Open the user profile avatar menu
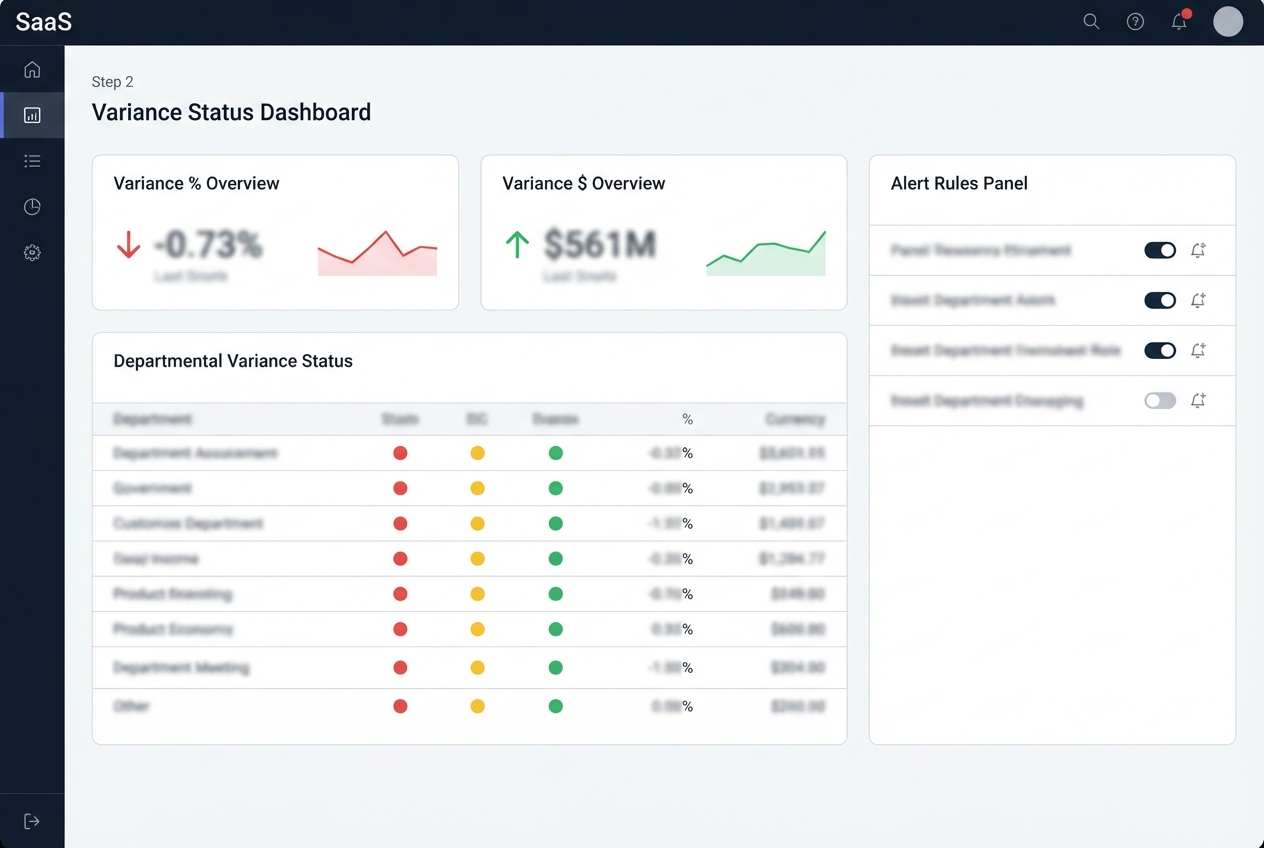This screenshot has height=848, width=1264. tap(1228, 21)
